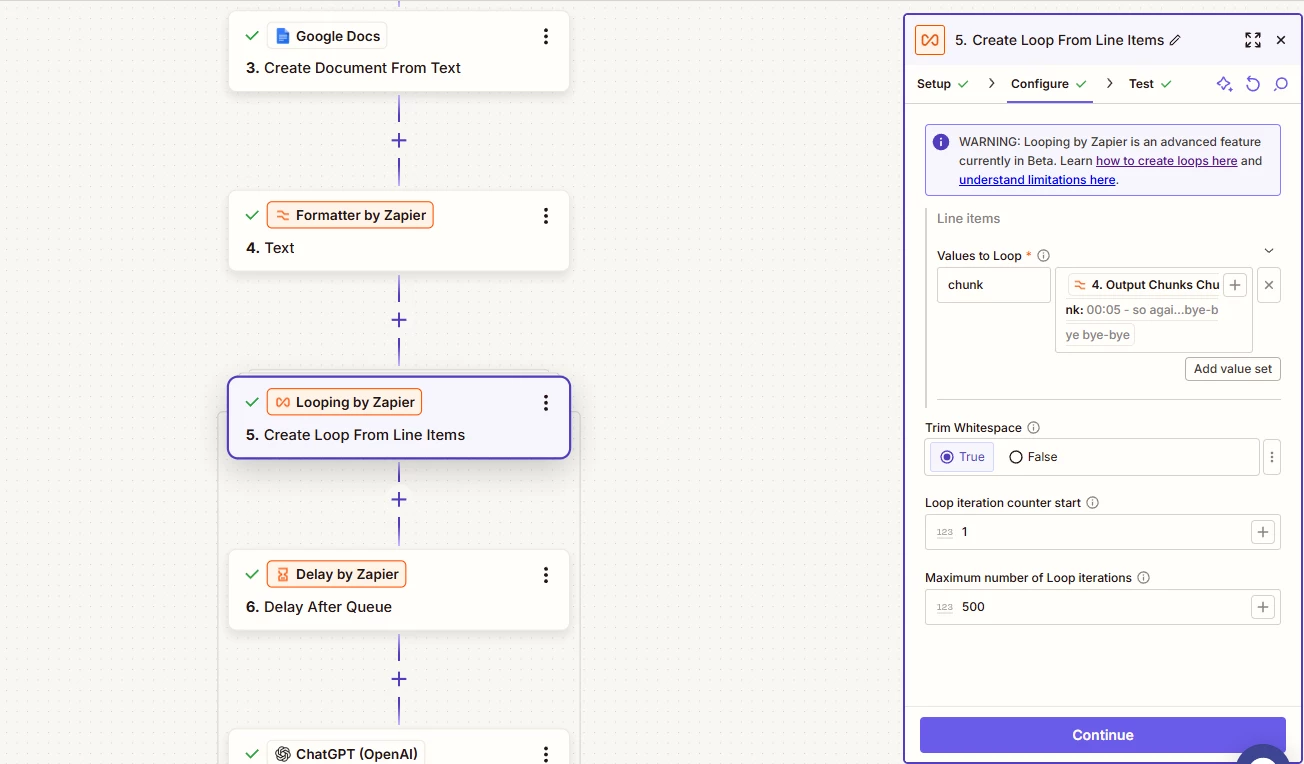This screenshot has width=1304, height=764.
Task: Click the comment bubble icon in panel
Action: coord(1280,84)
